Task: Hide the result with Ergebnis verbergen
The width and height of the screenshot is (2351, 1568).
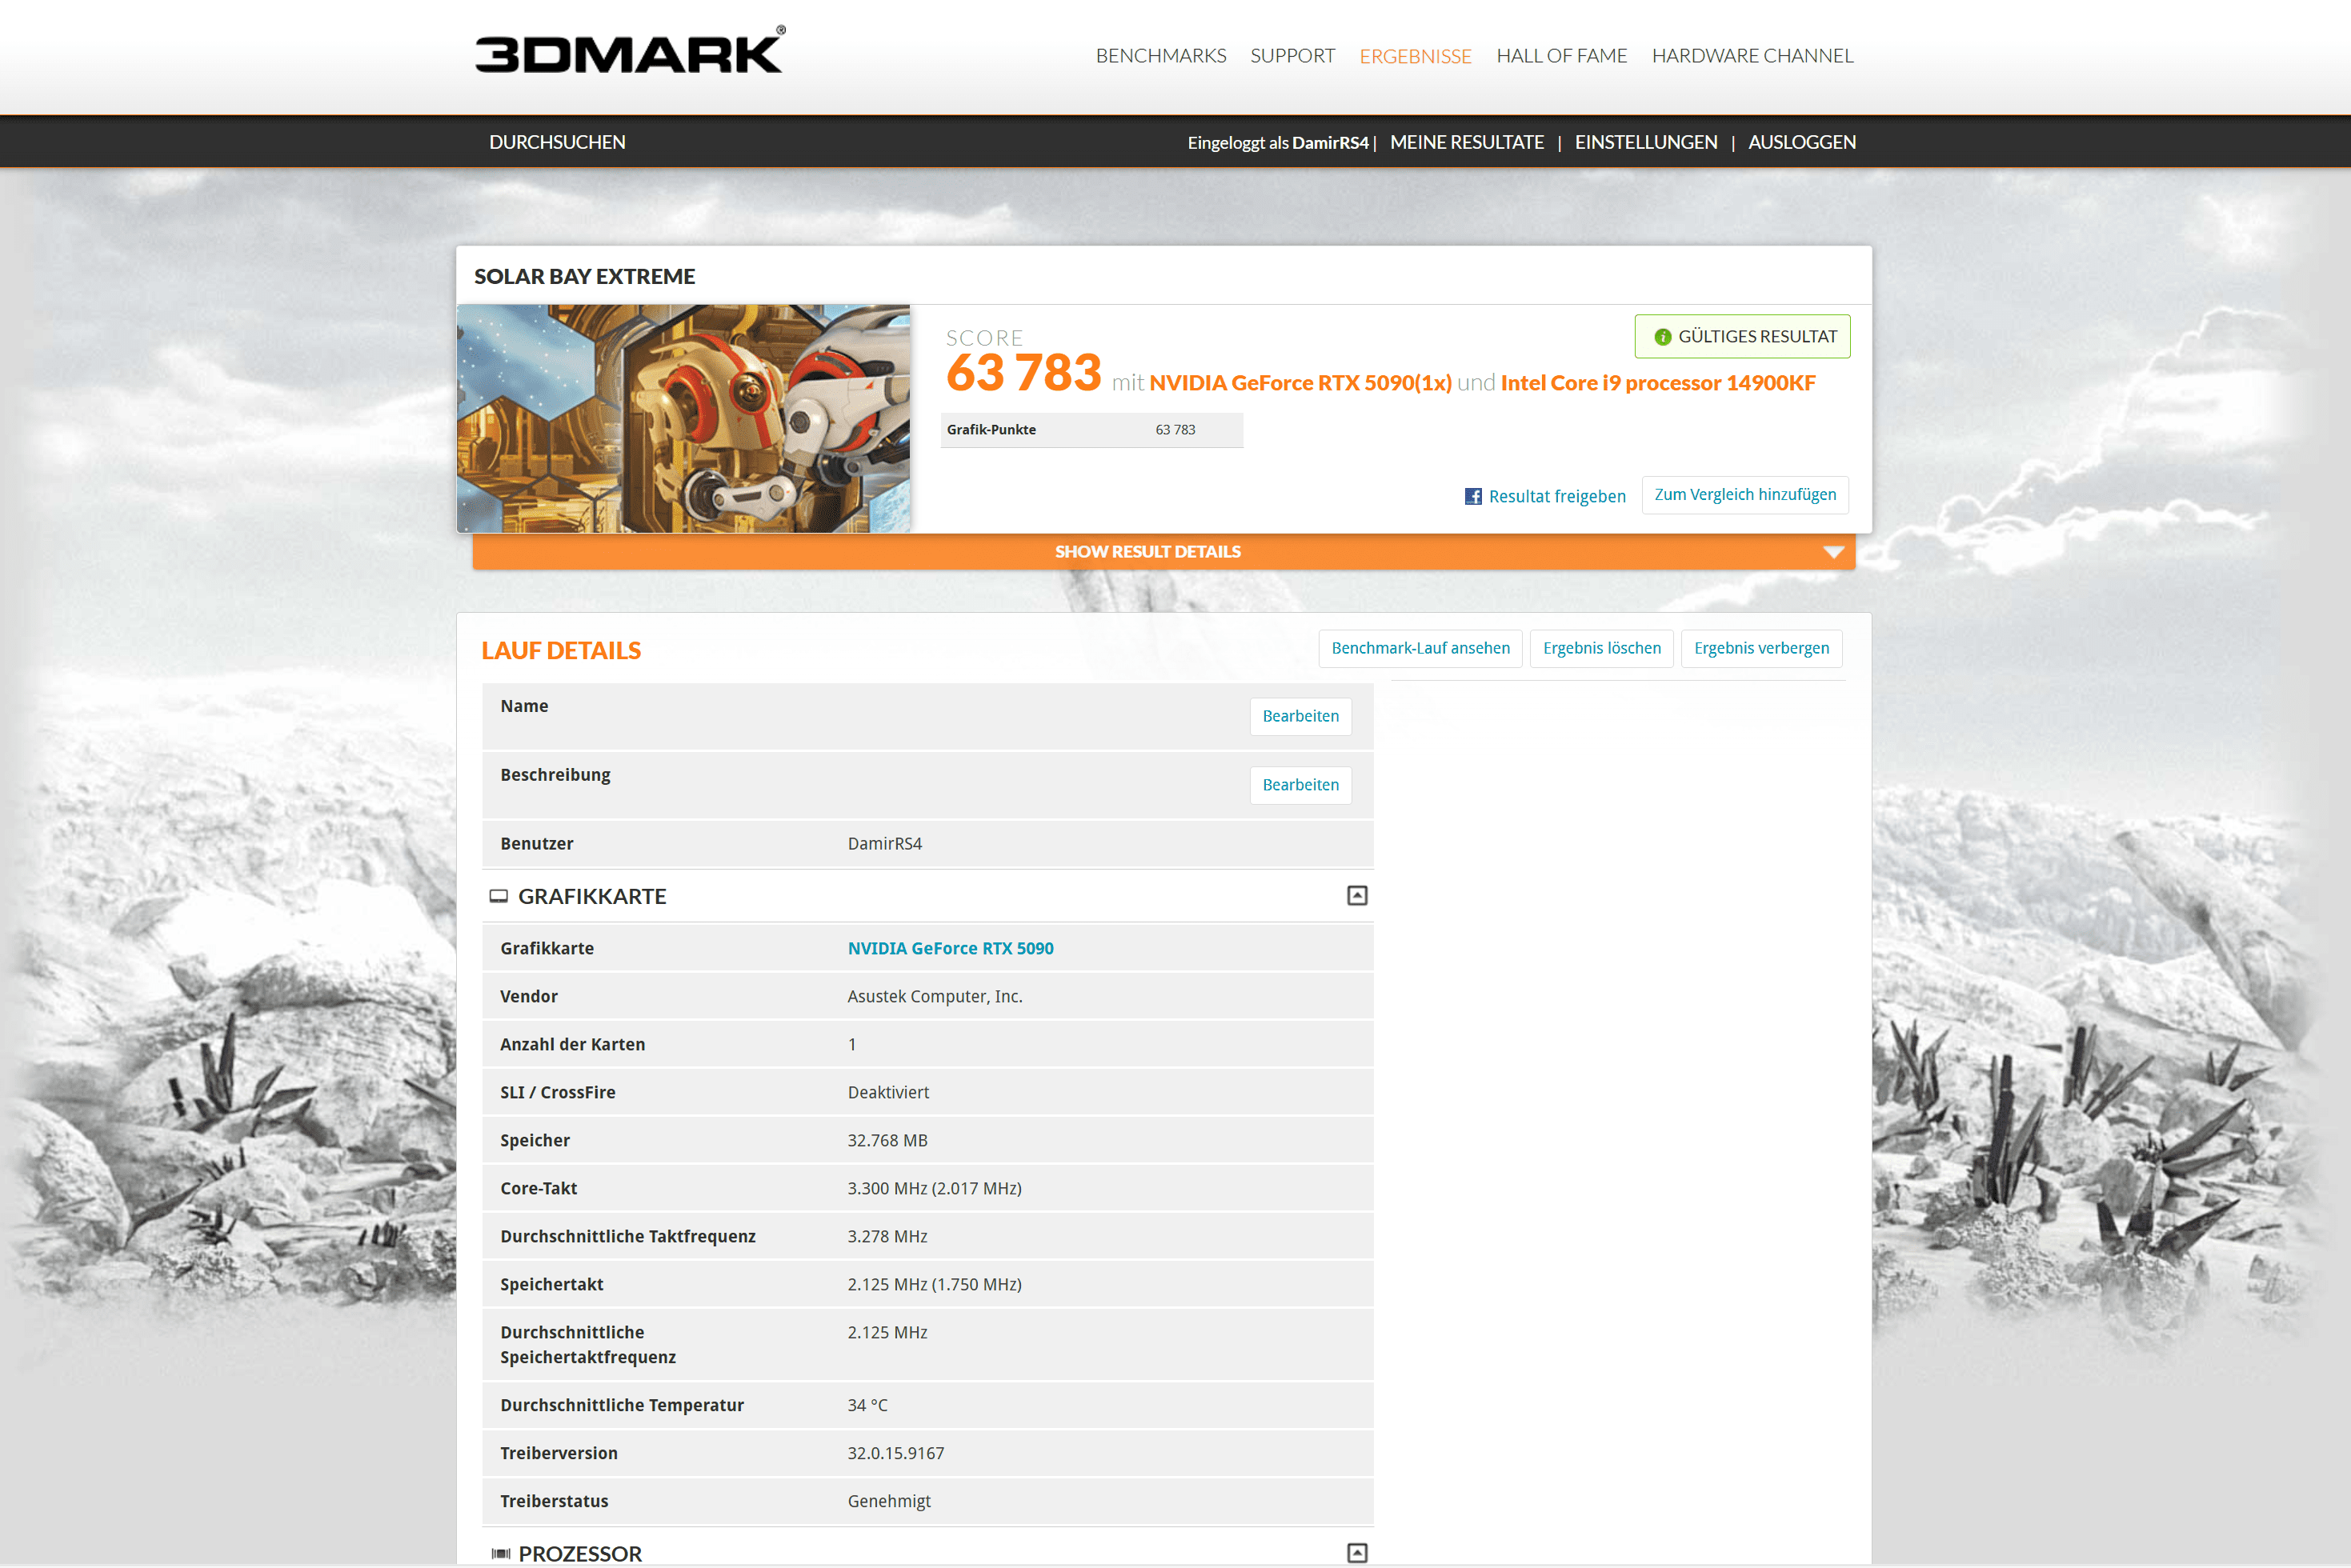Action: pos(1761,648)
